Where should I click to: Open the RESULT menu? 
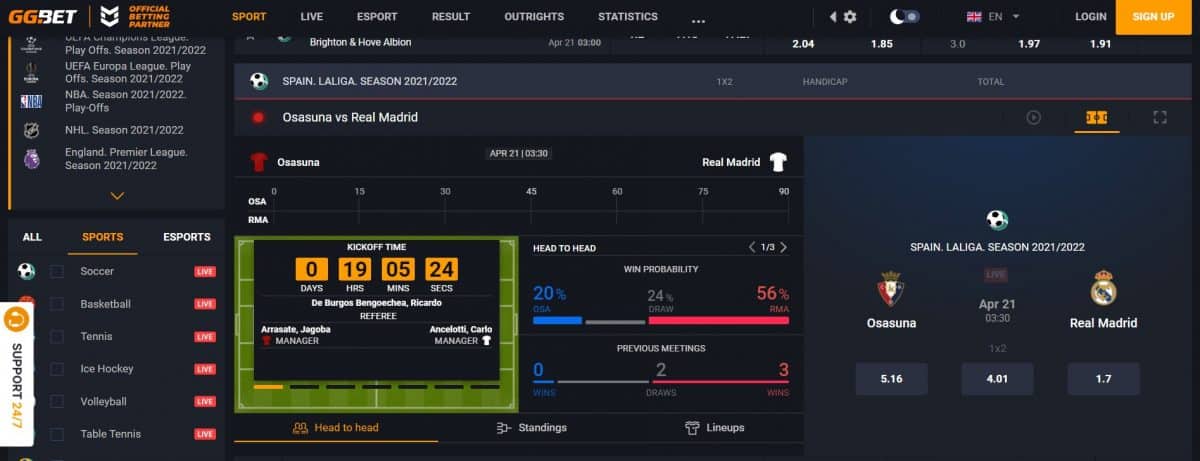click(x=451, y=17)
